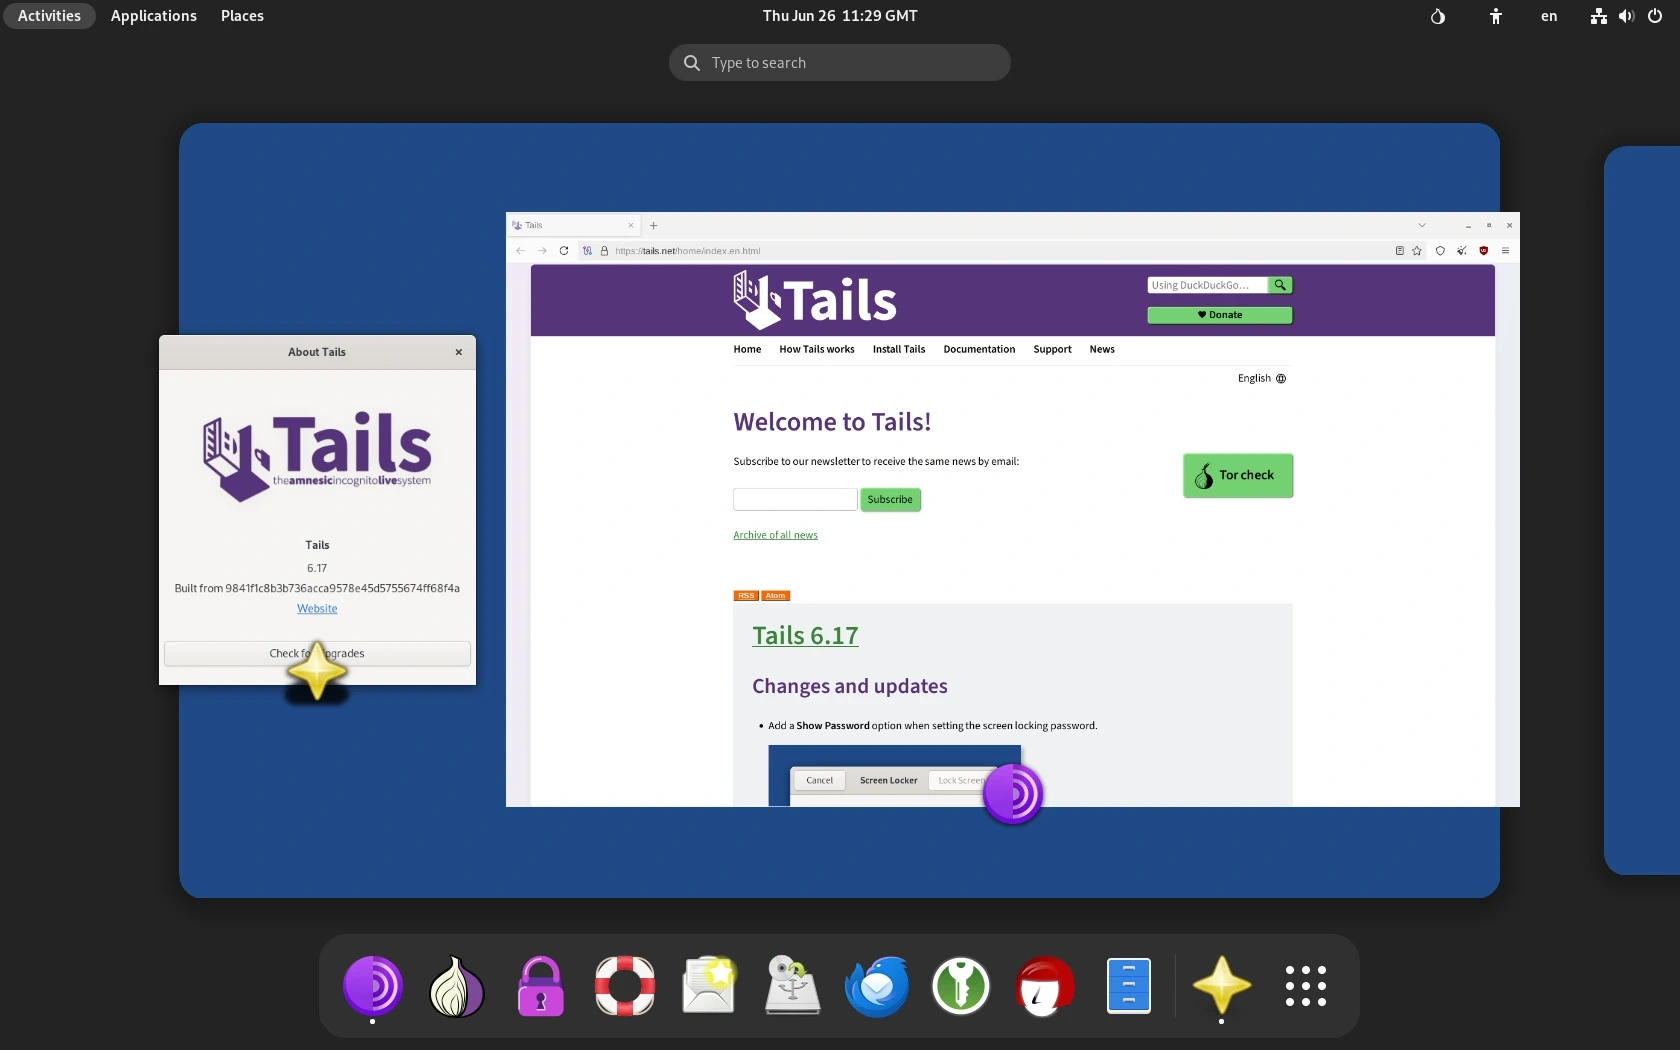
Task: Open the Applications menu
Action: (x=153, y=16)
